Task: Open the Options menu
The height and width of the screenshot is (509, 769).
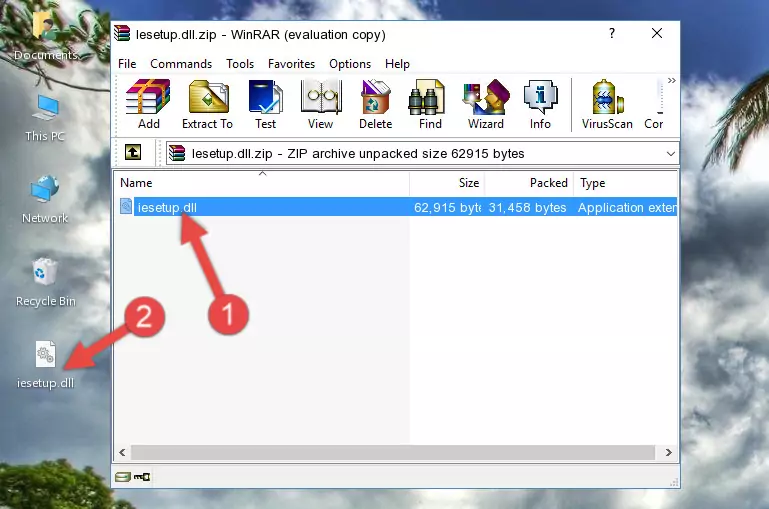Action: tap(350, 64)
